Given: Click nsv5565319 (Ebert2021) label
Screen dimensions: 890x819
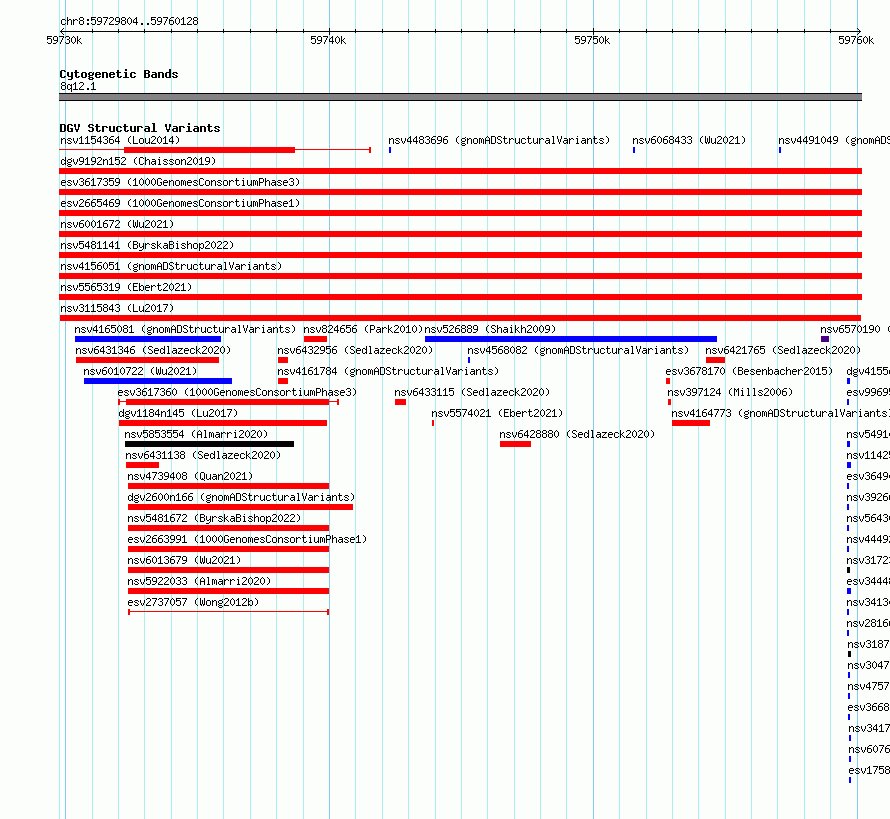Looking at the screenshot, I should [126, 287].
